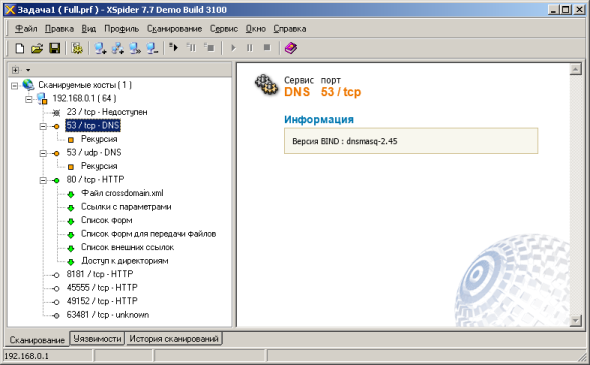The height and width of the screenshot is (365, 590).
Task: Click the 192.168.0.1 status bar entry
Action: coord(26,356)
